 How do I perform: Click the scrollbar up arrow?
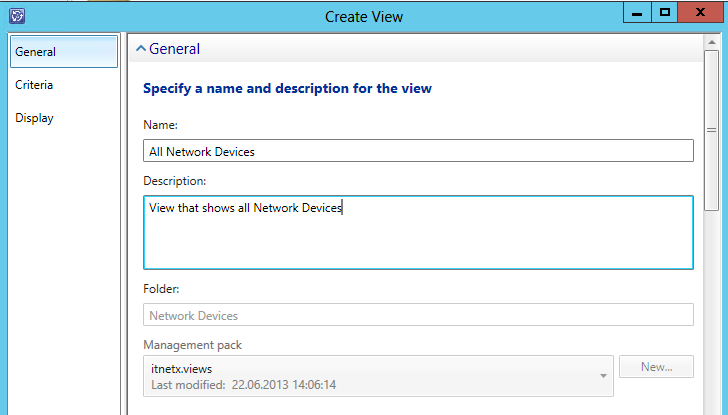coord(711,44)
